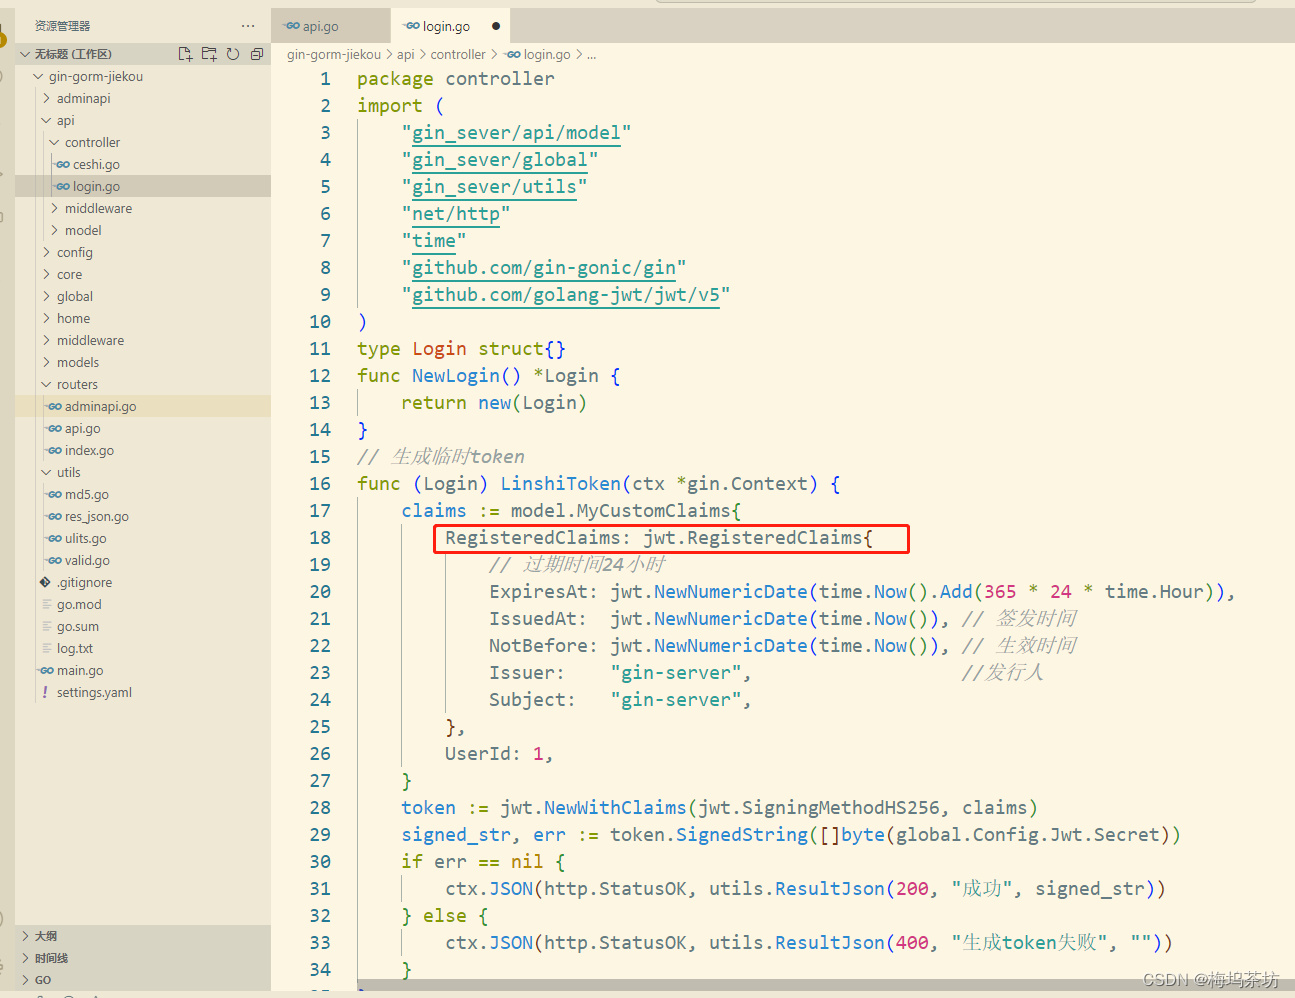The image size is (1295, 998).
Task: Expand the 大纲 outline section
Action: tap(43, 936)
